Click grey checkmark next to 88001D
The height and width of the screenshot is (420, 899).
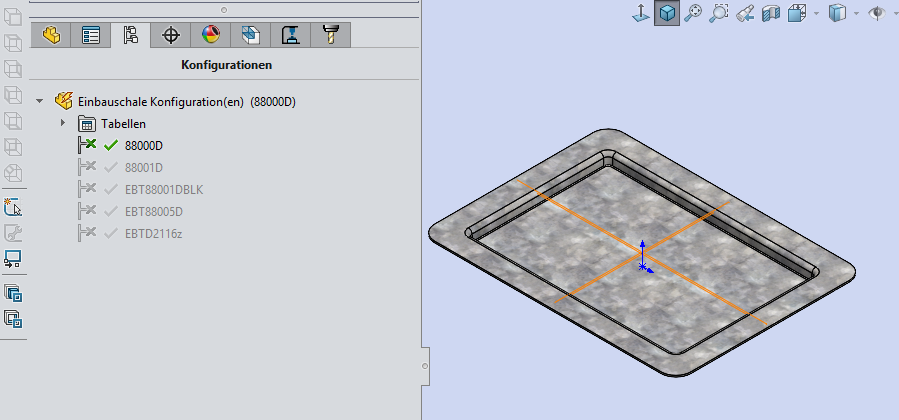tap(111, 168)
